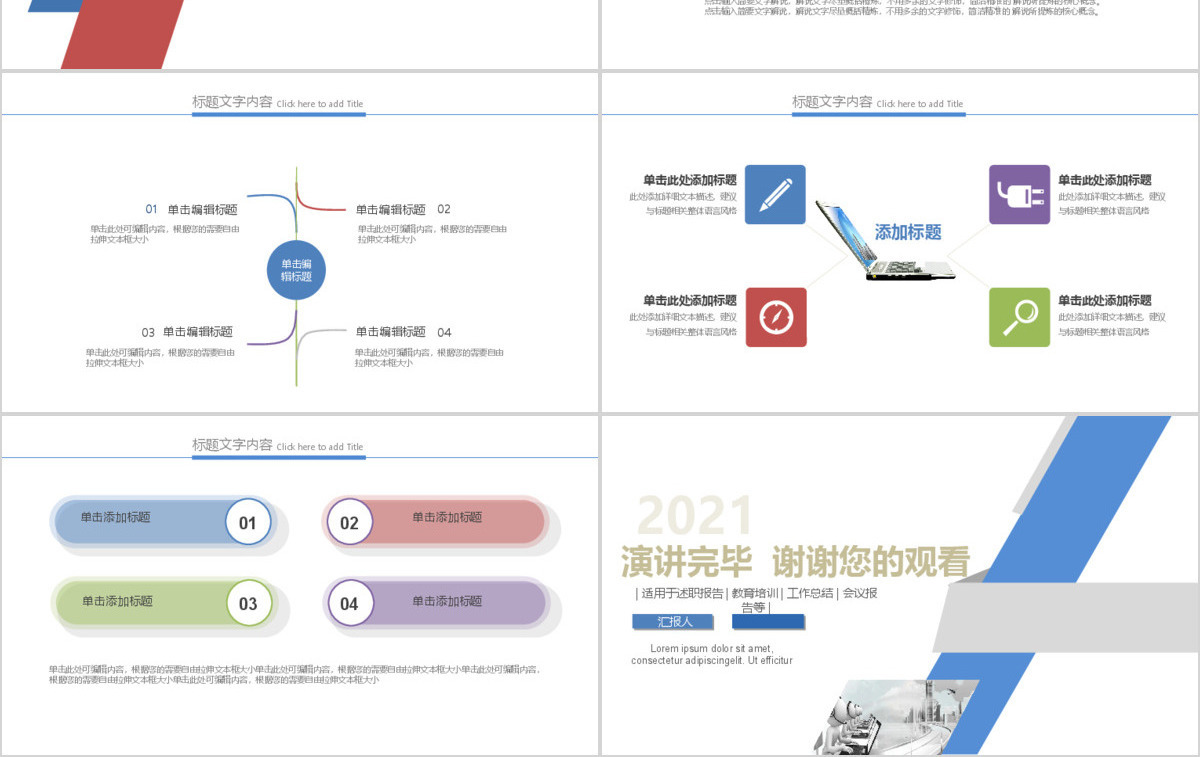
Task: Click number circle 03 on green pill
Action: click(248, 603)
